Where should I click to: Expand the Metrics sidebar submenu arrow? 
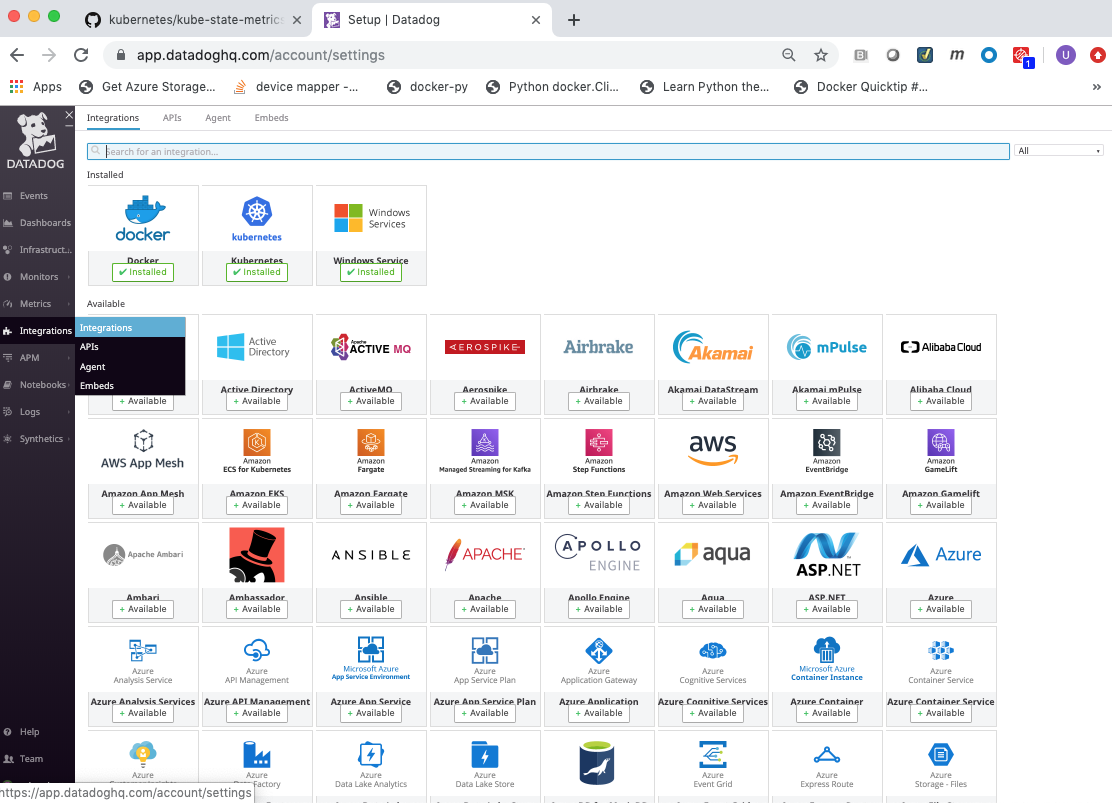pos(69,304)
